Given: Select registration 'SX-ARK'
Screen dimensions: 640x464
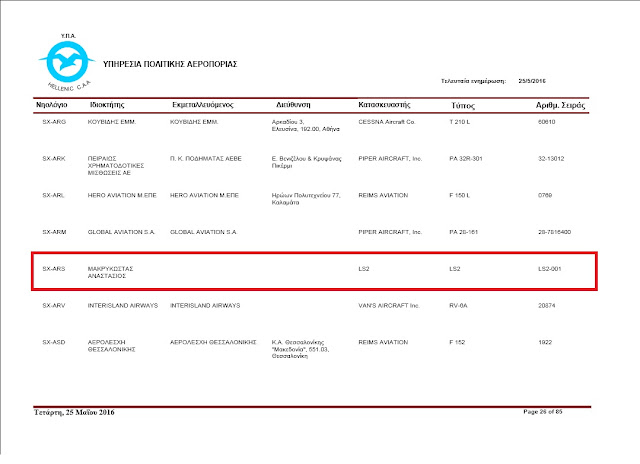Looking at the screenshot, I should [x=54, y=158].
